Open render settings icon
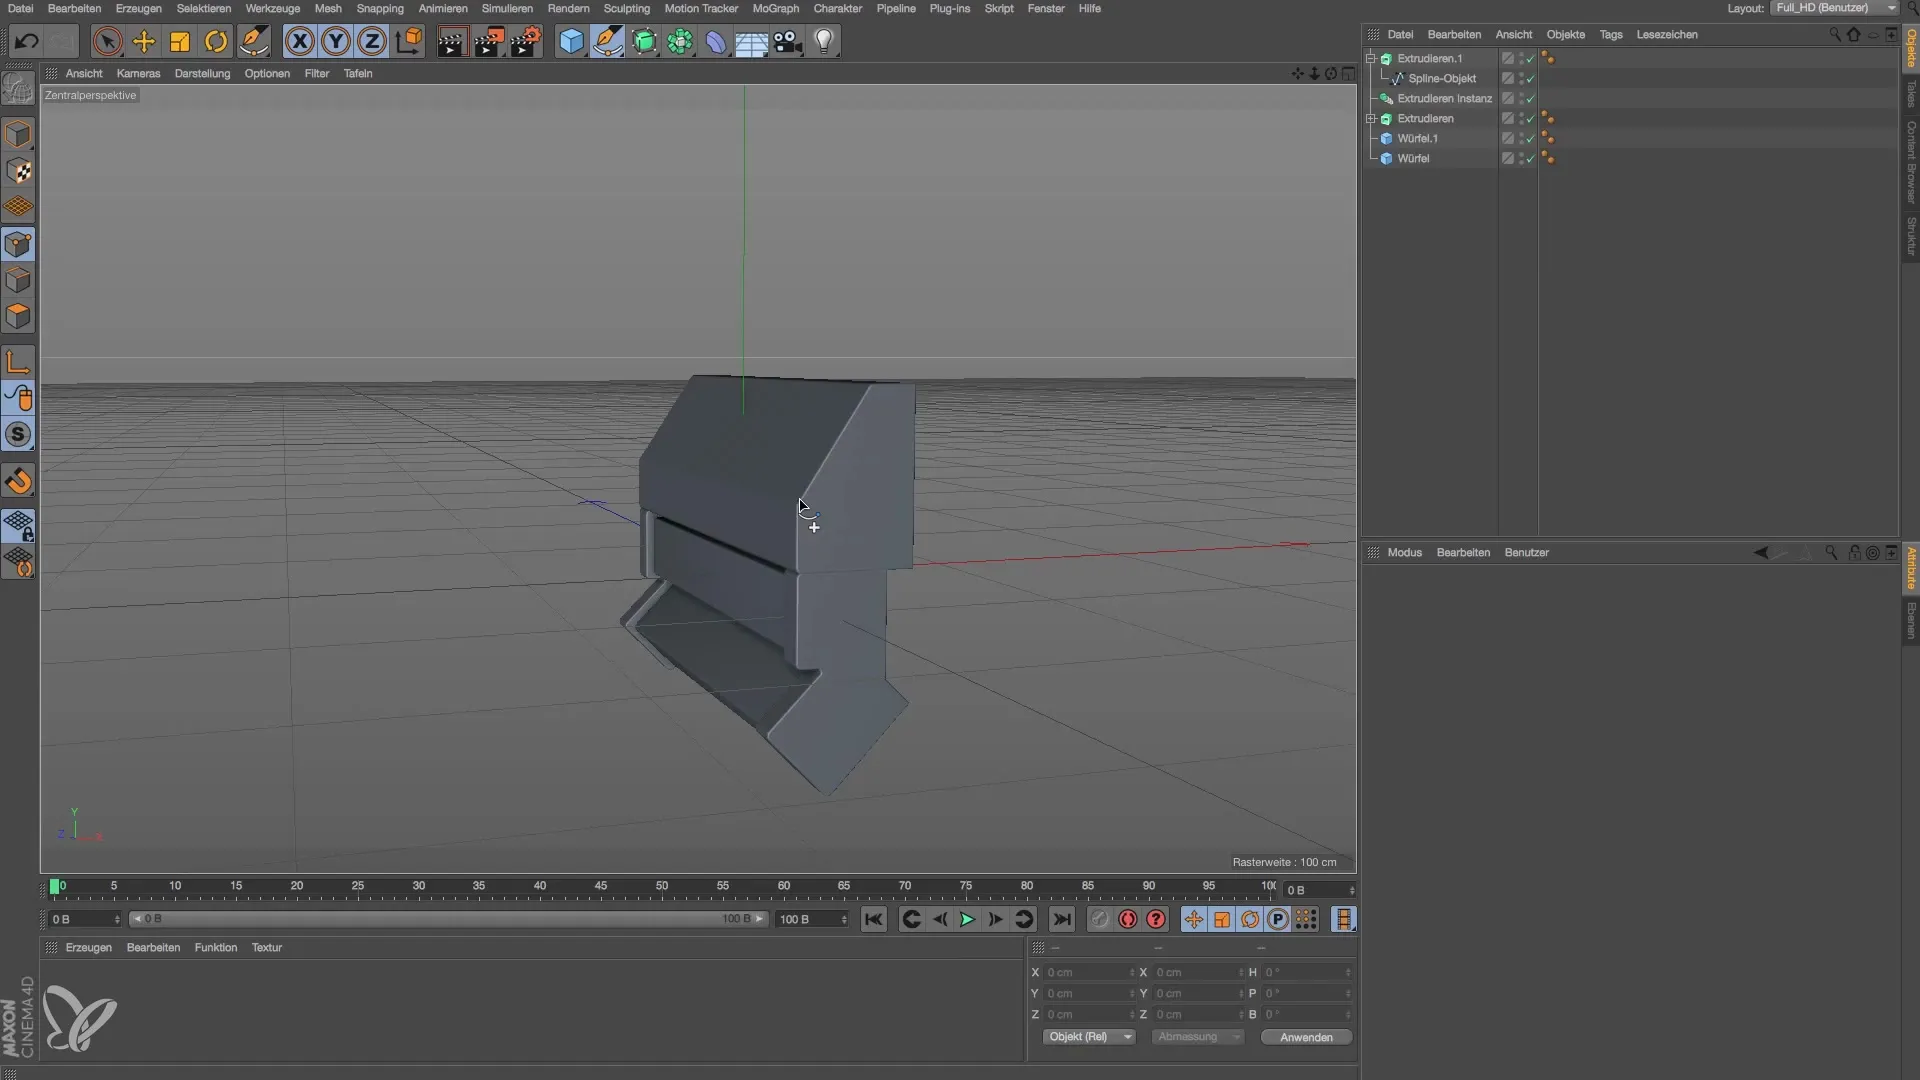 click(525, 41)
